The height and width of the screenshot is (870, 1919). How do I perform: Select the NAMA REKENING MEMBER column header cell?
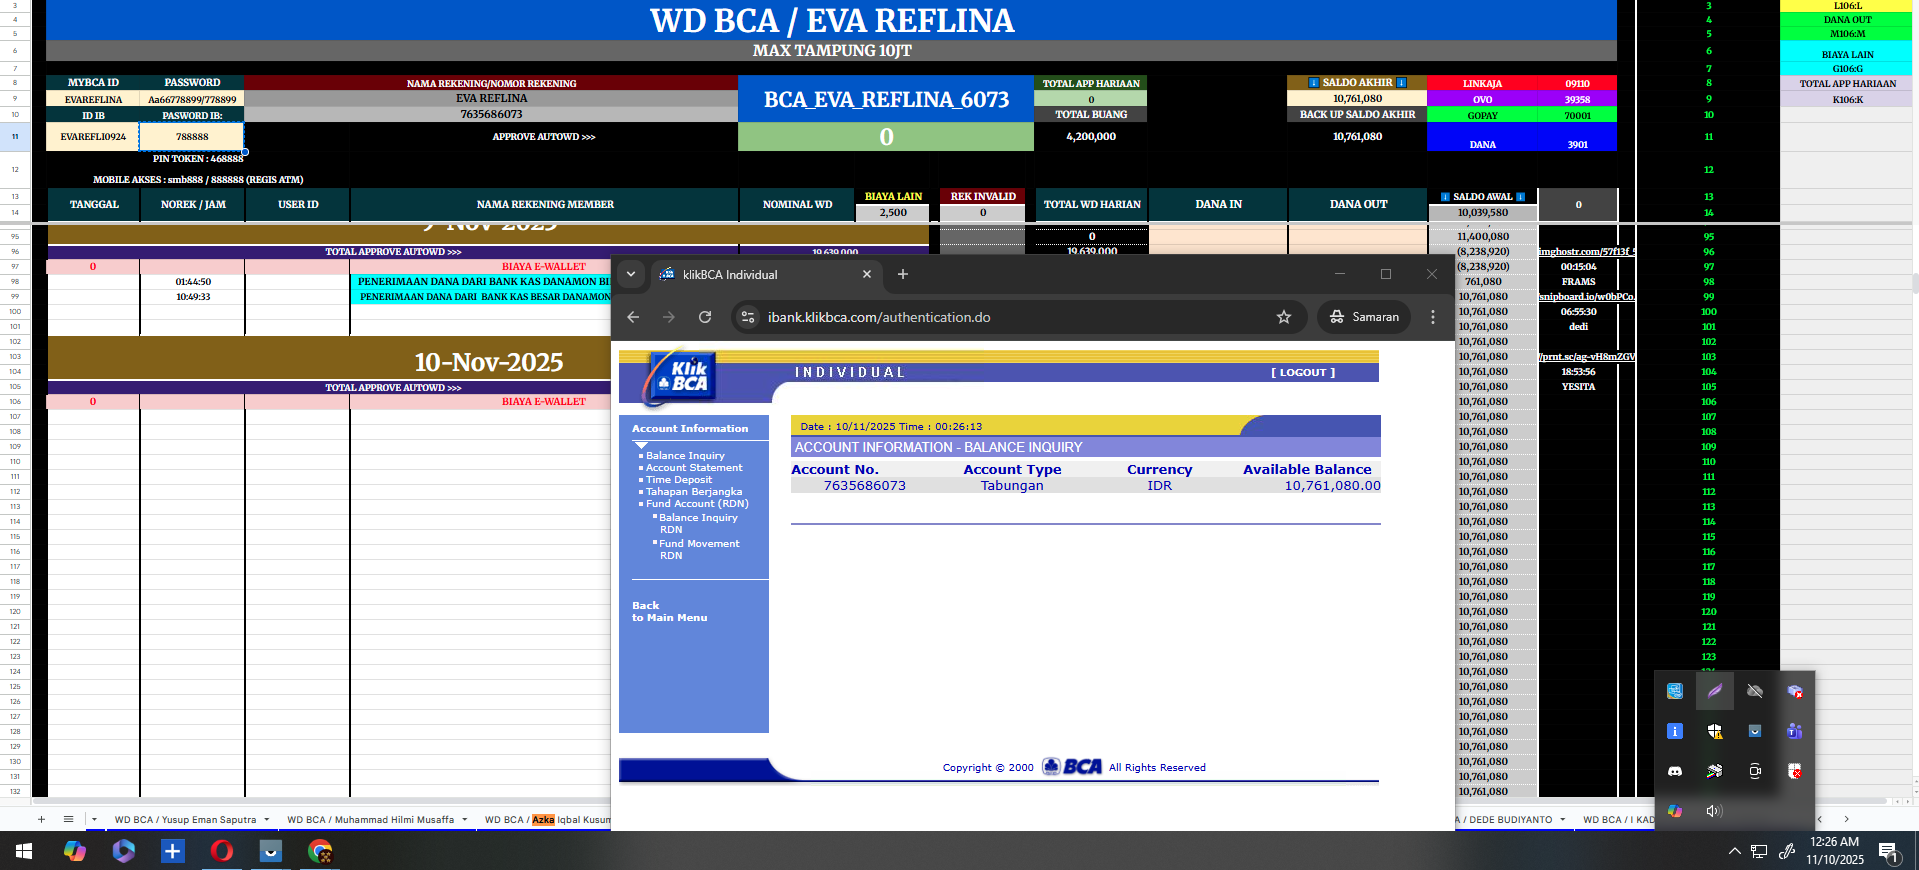[545, 204]
